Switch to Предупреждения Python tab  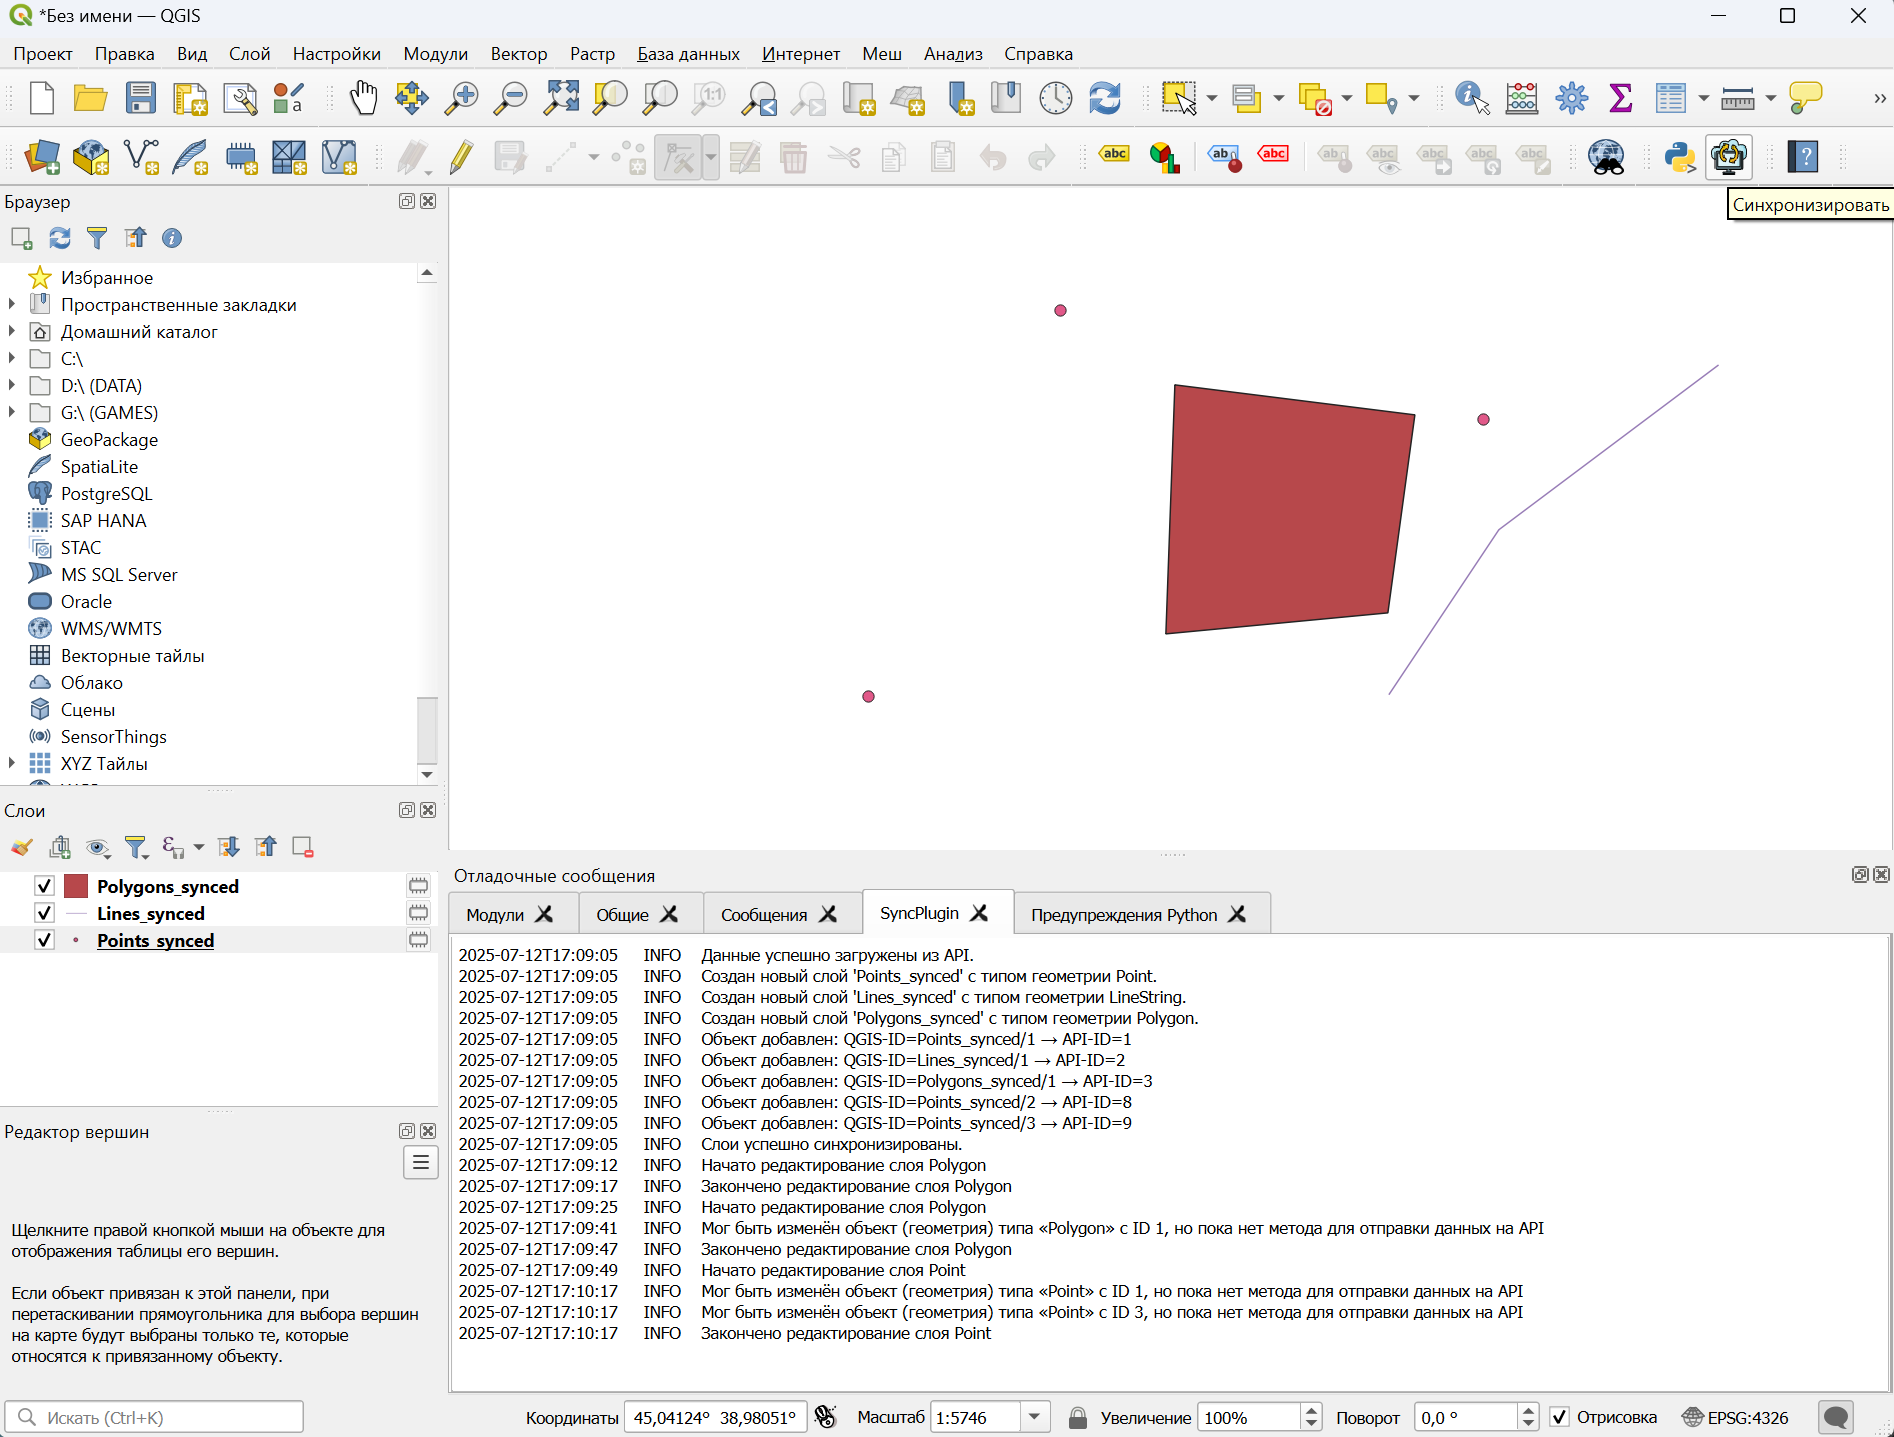1124,915
